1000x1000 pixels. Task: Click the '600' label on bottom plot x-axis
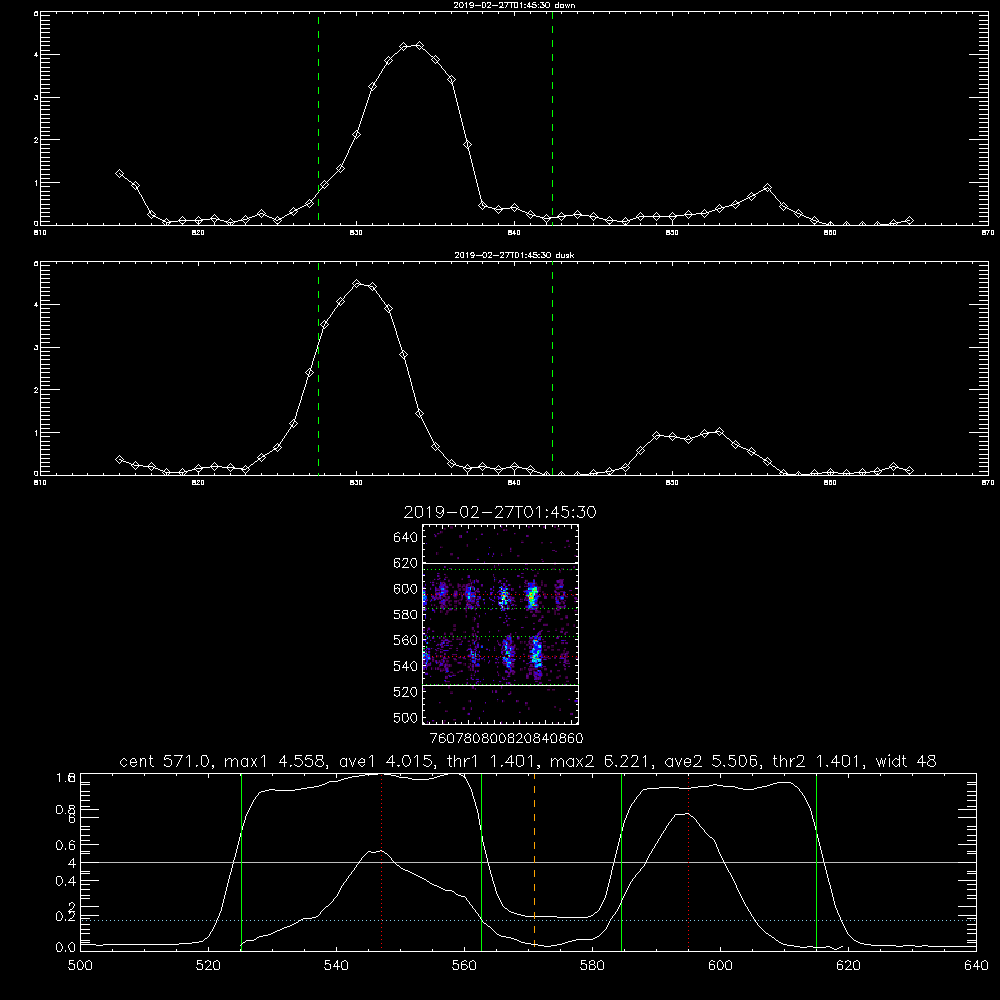click(720, 966)
